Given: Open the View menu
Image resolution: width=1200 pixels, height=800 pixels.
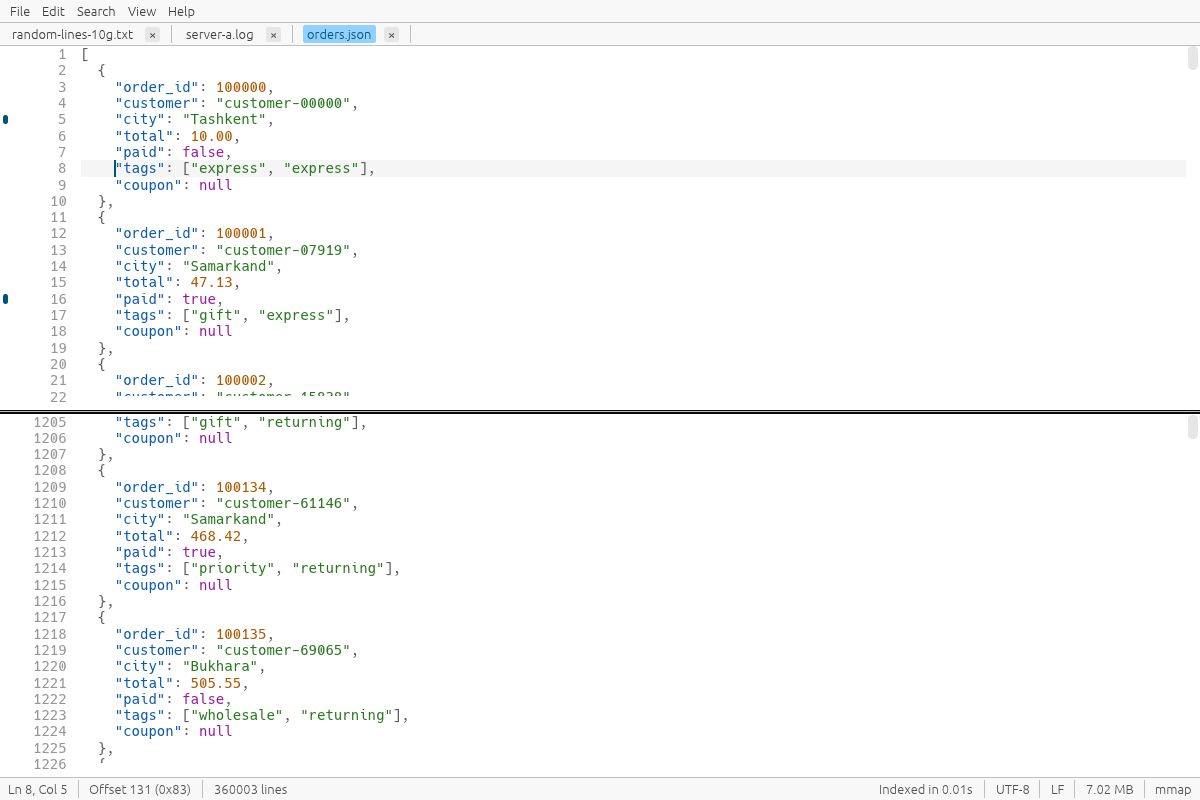Looking at the screenshot, I should 142,11.
